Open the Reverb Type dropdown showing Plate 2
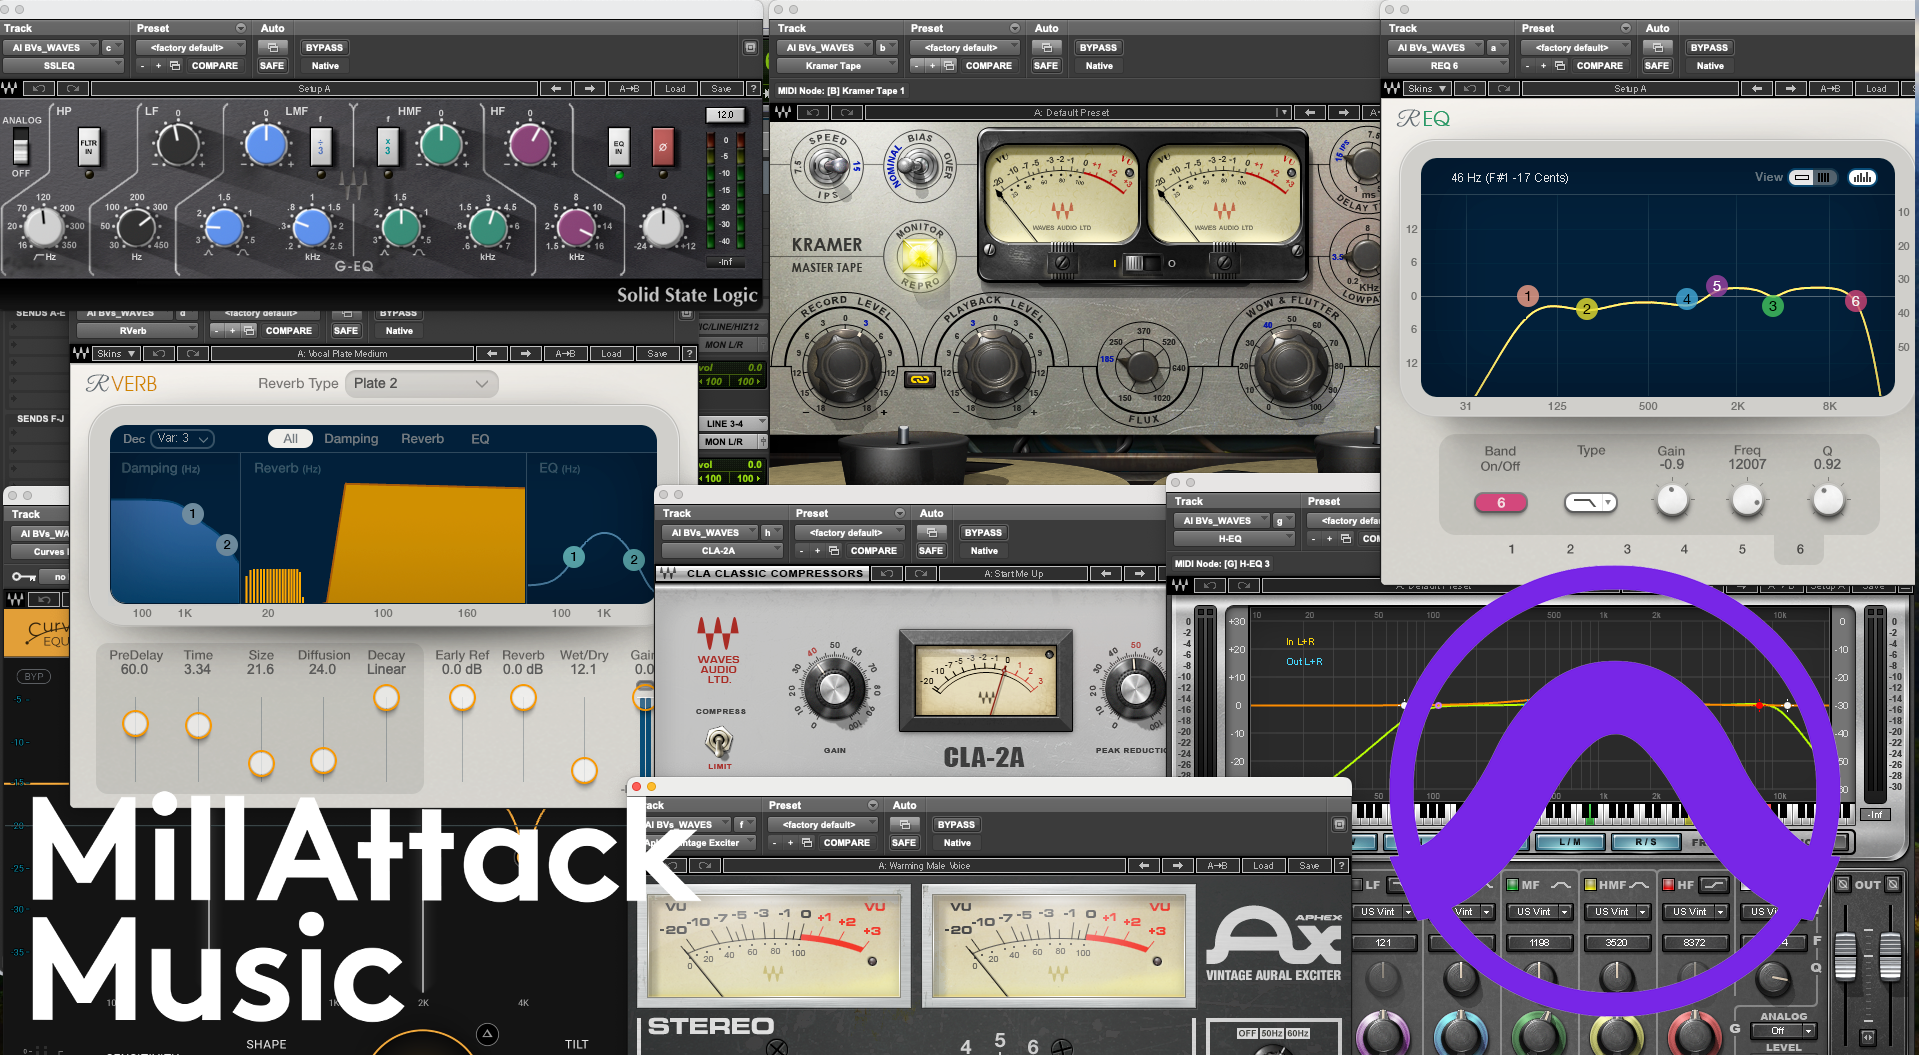This screenshot has width=1919, height=1055. point(421,383)
